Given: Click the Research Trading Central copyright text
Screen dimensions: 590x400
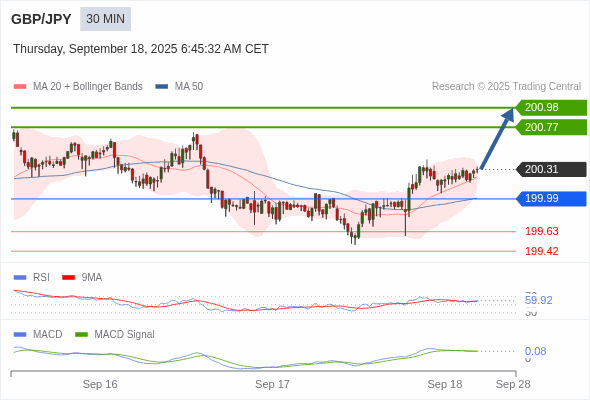Looking at the screenshot, I should click(x=506, y=87).
